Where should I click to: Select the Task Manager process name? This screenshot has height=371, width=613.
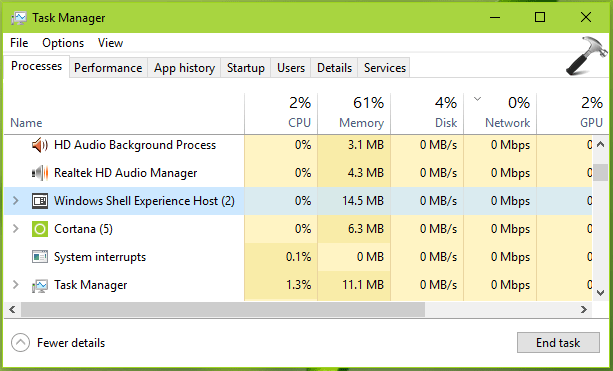coord(90,285)
